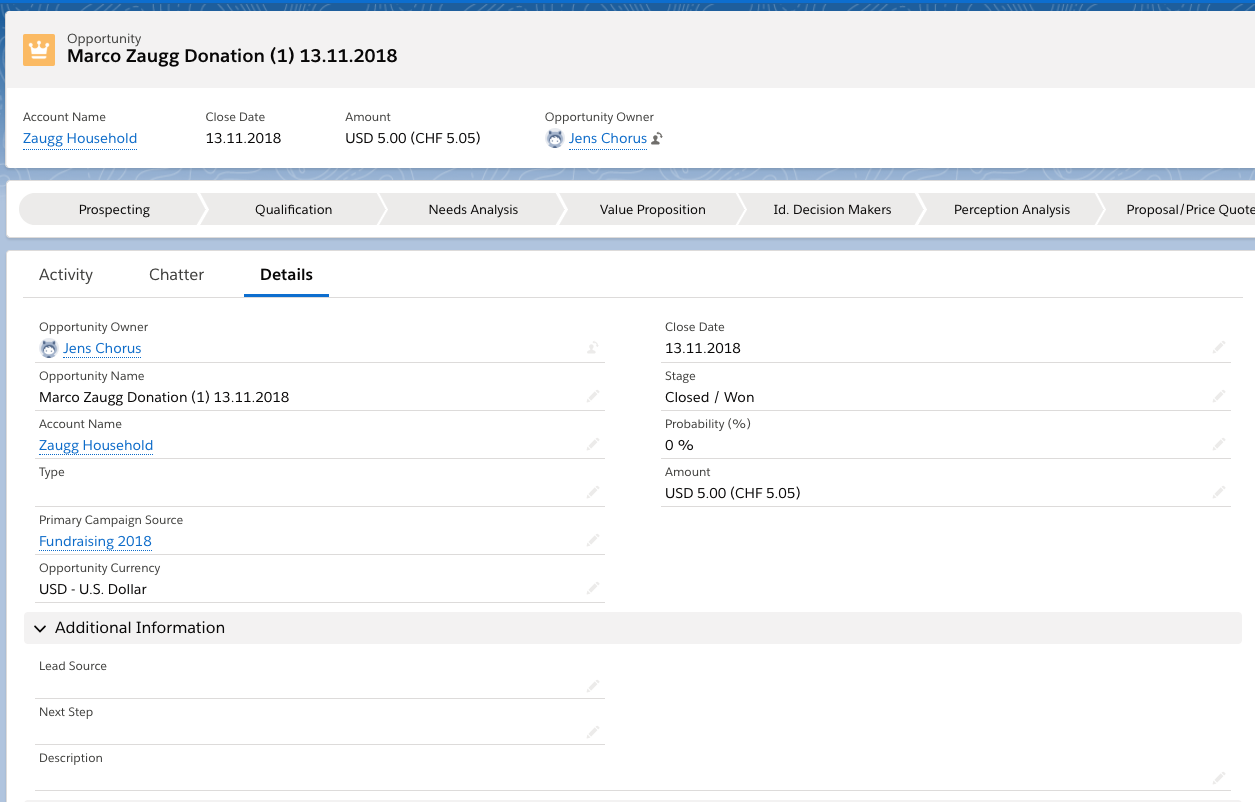Viewport: 1255px width, 802px height.
Task: Click the pencil icon to edit Description
Action: pyautogui.click(x=1219, y=777)
